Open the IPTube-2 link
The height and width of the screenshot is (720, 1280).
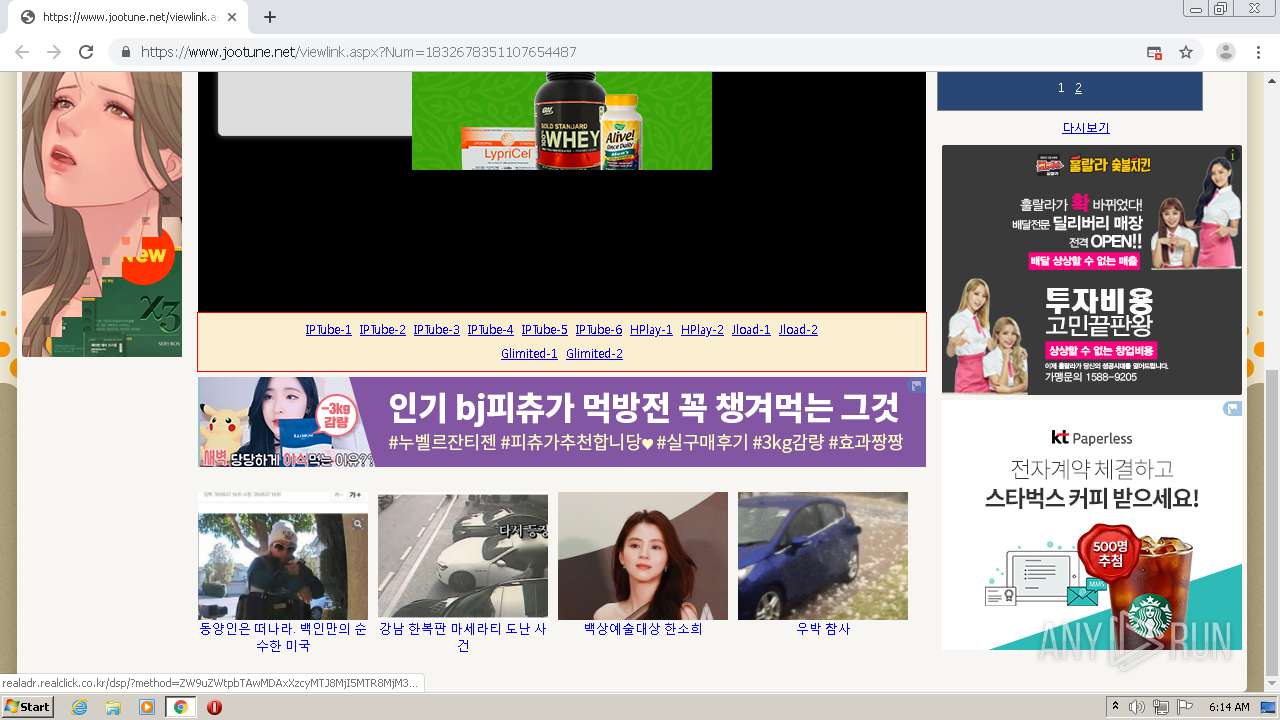tap(382, 330)
